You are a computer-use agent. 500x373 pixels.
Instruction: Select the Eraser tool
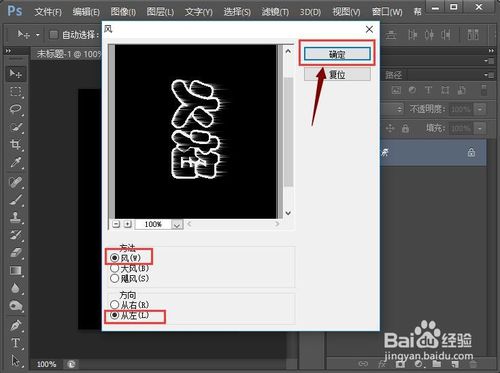click(x=15, y=253)
